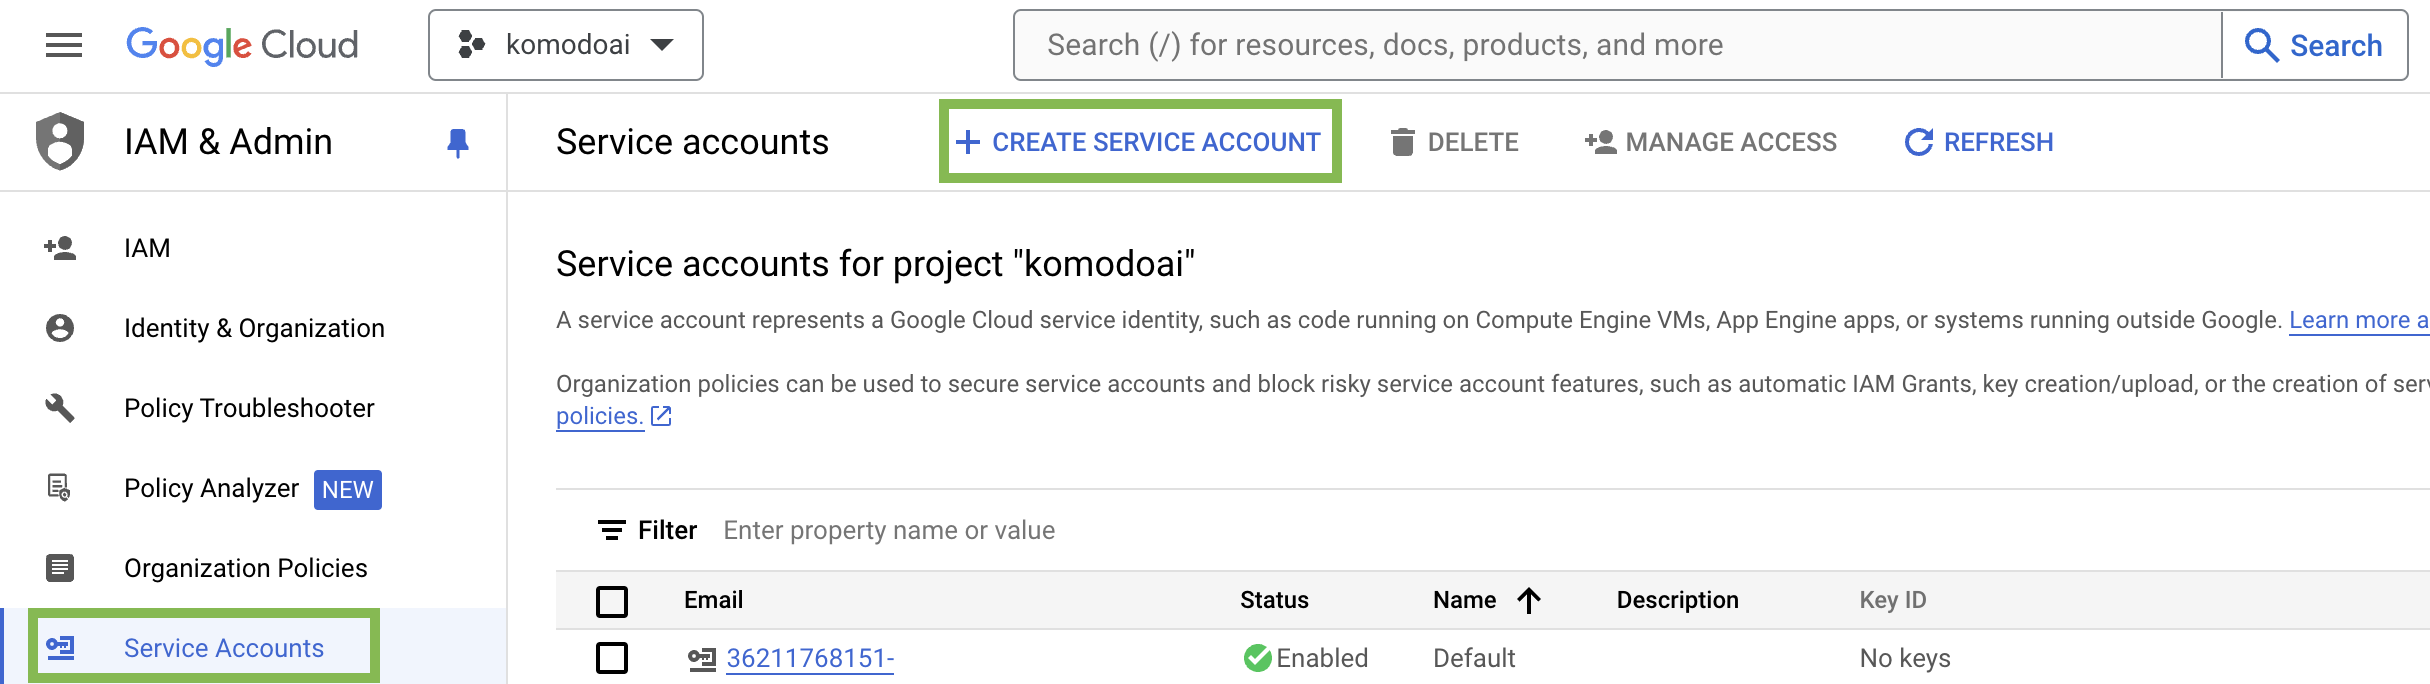Click the IAM & Admin shield icon
2430x684 pixels.
click(60, 141)
